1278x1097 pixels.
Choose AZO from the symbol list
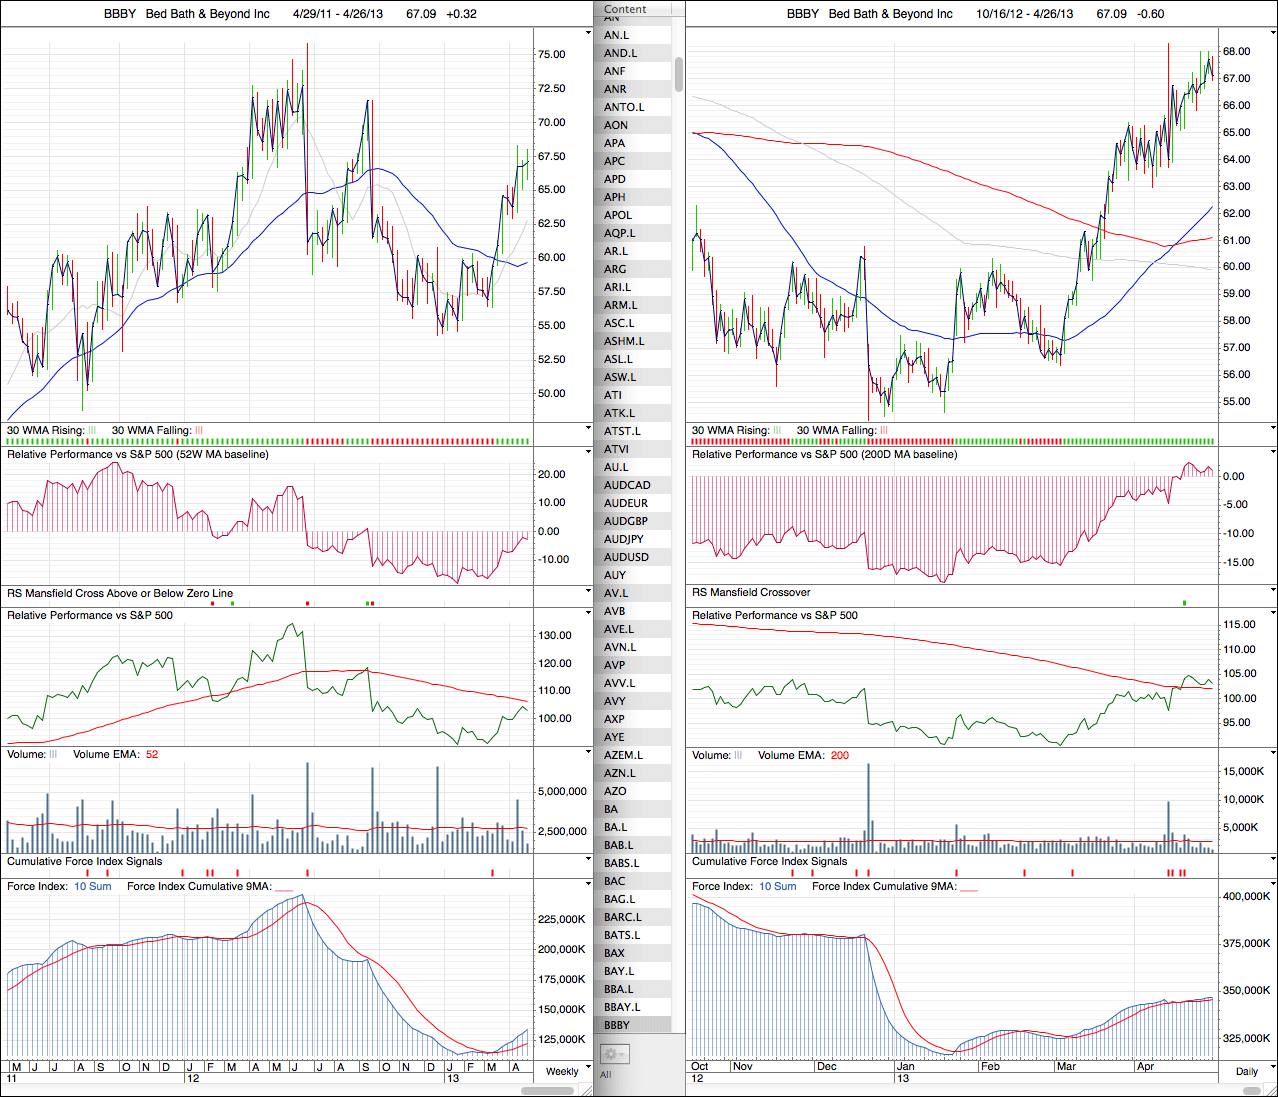tap(615, 791)
